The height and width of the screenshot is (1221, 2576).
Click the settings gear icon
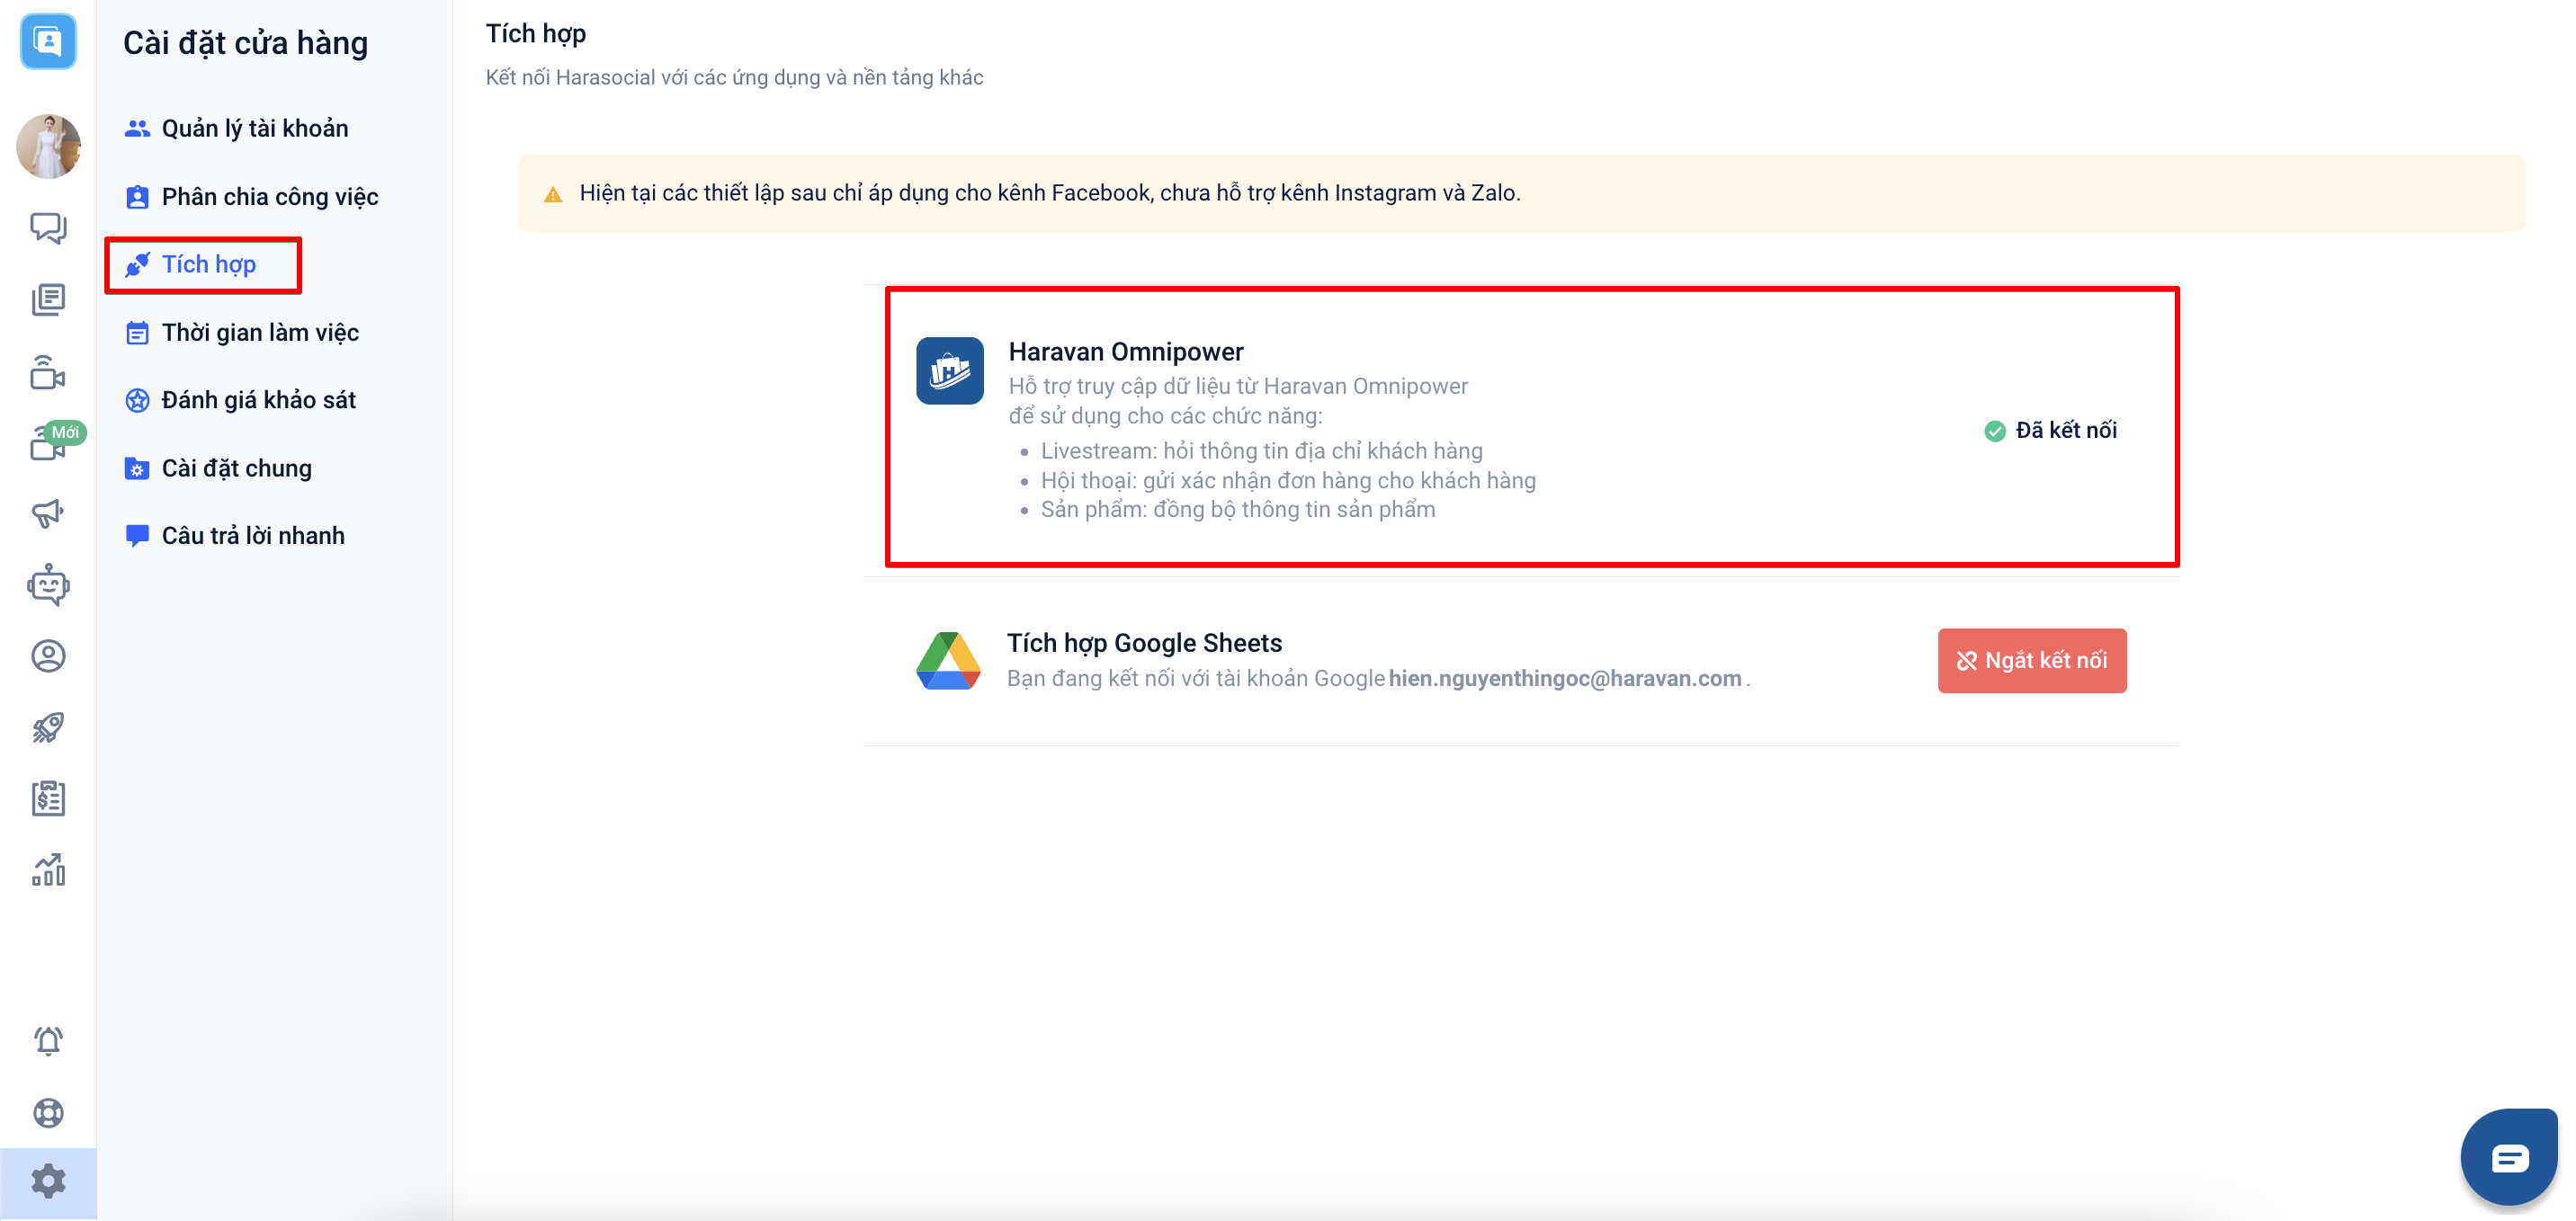[x=48, y=1181]
